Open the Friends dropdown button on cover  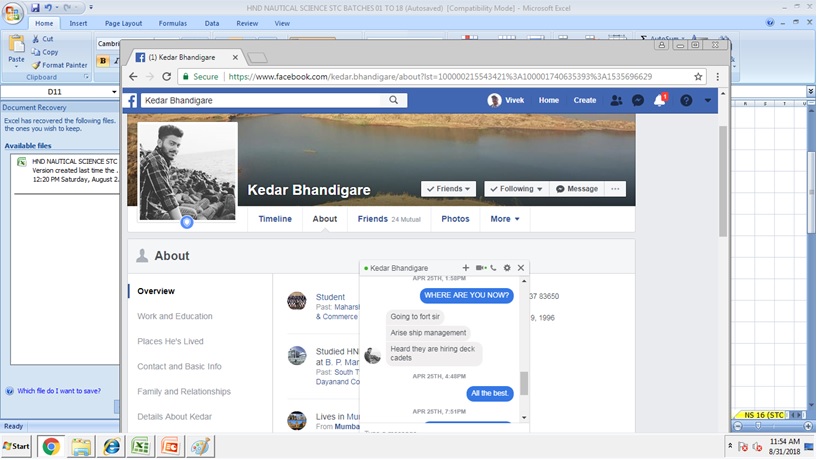tap(448, 189)
